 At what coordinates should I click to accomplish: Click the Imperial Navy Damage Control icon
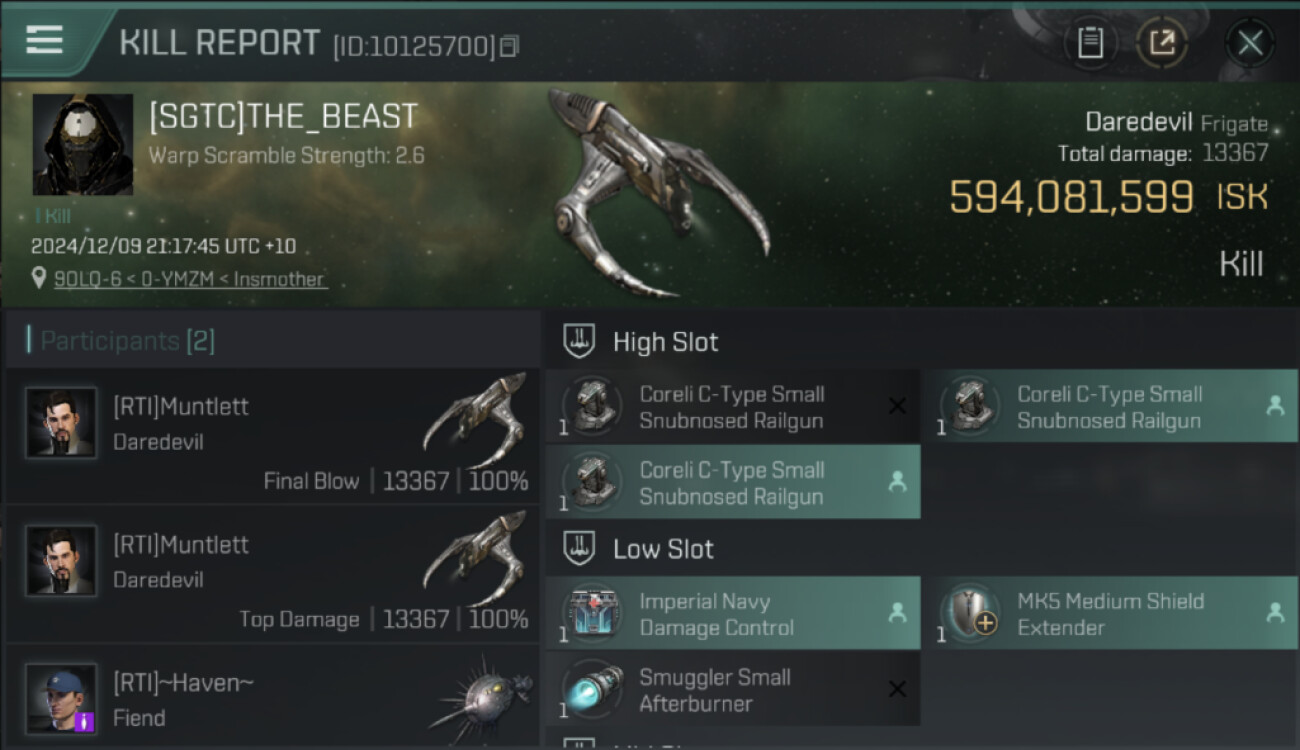593,613
